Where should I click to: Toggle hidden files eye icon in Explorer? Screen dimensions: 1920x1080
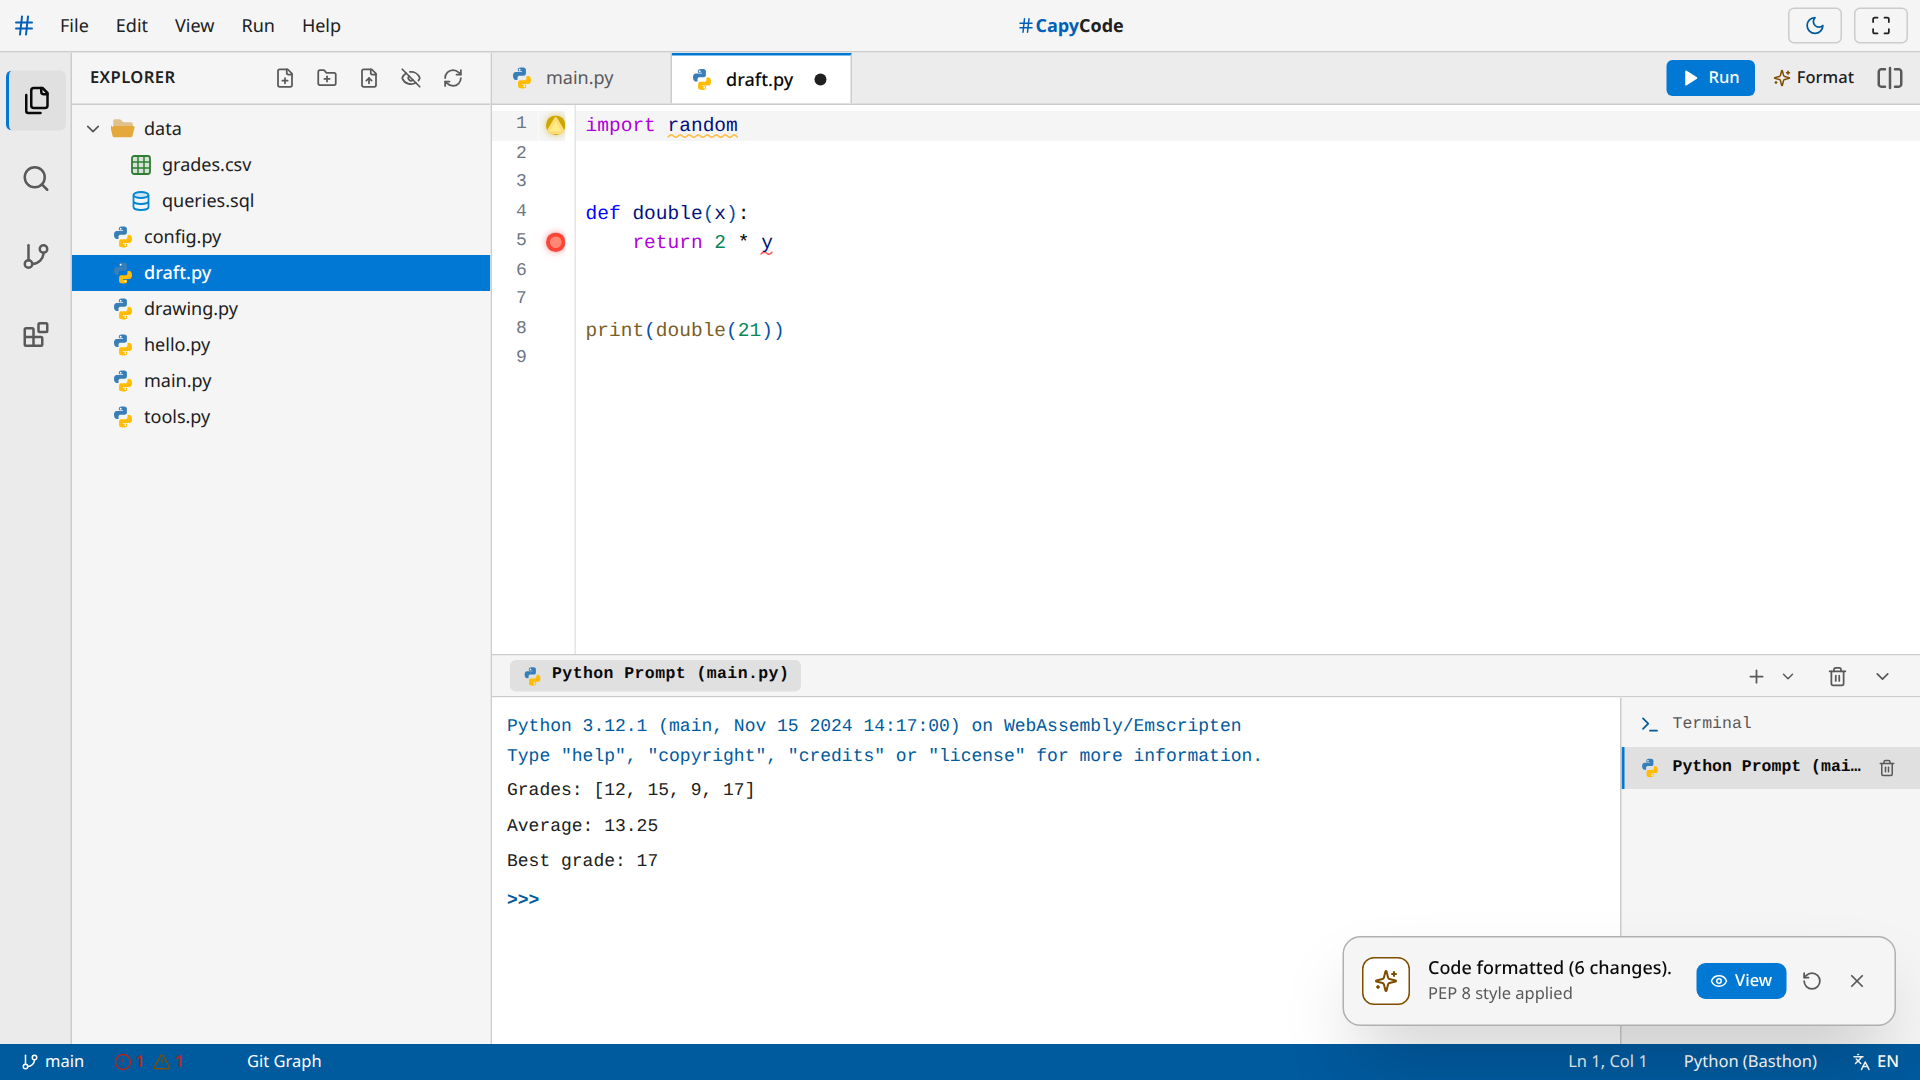(x=411, y=78)
